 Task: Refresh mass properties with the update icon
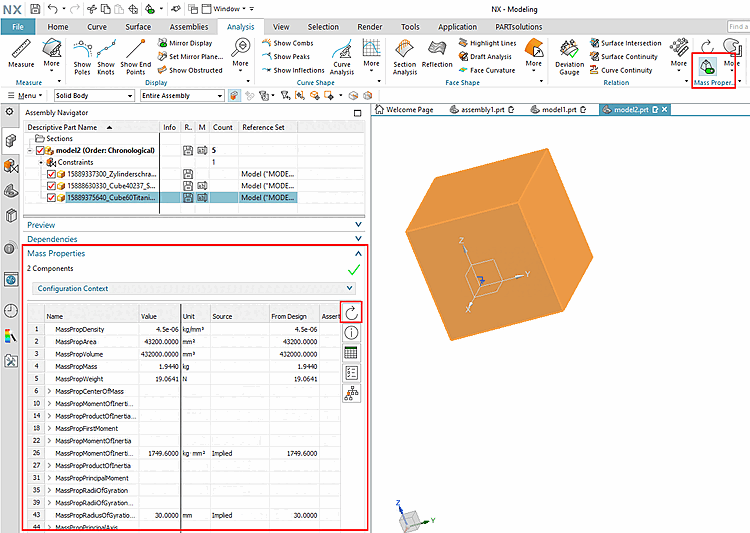(x=350, y=311)
